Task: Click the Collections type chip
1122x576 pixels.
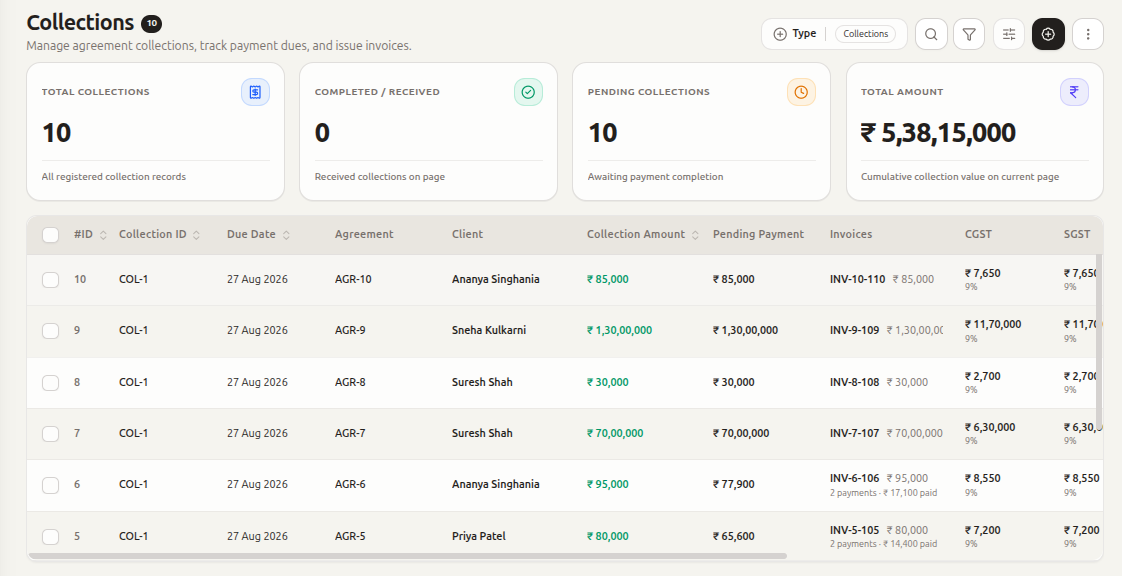Action: tap(865, 34)
